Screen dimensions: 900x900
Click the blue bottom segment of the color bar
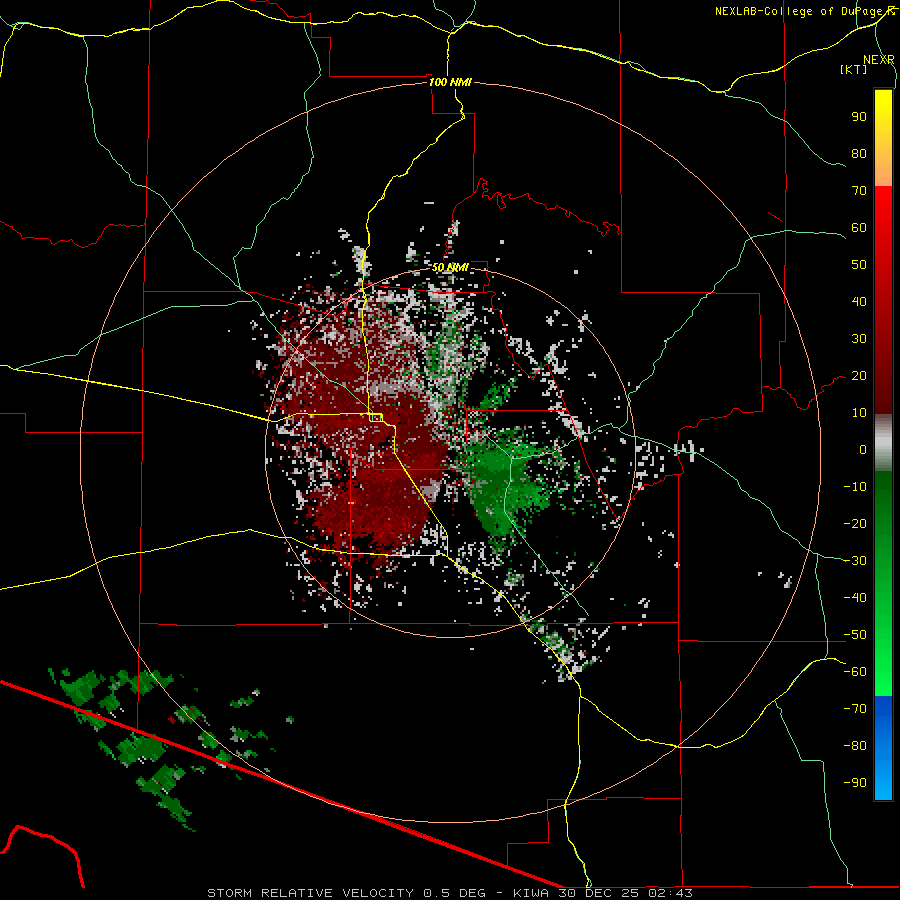click(883, 748)
